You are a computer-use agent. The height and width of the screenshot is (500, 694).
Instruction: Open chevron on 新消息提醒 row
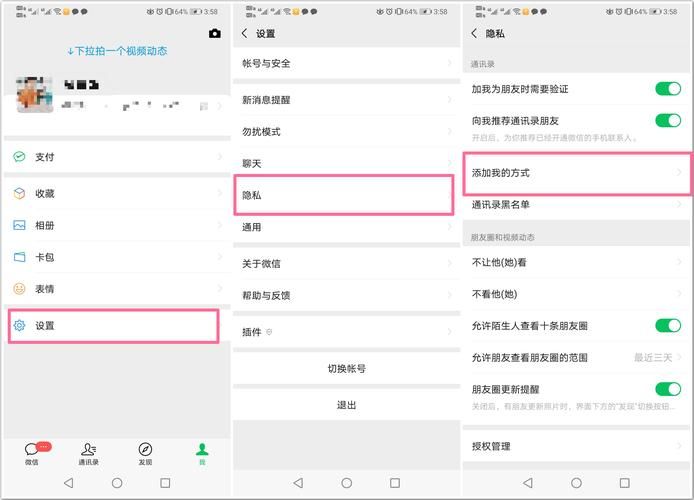click(449, 100)
